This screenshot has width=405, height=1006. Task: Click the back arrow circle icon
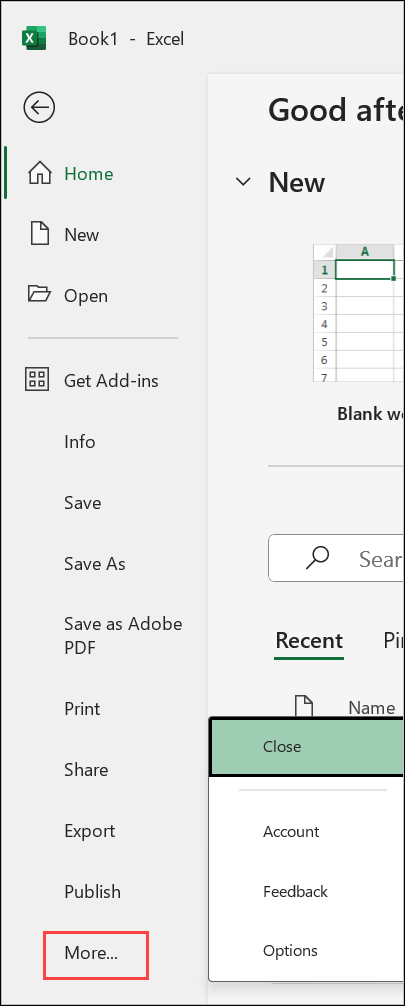point(39,107)
